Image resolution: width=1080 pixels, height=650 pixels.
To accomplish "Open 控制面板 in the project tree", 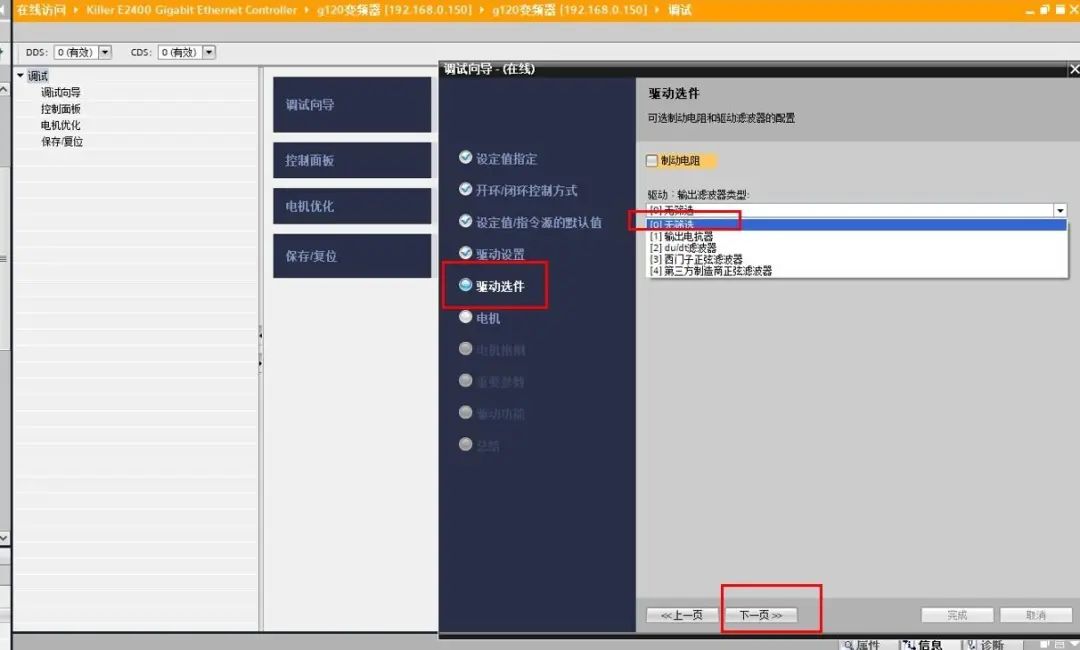I will click(61, 109).
